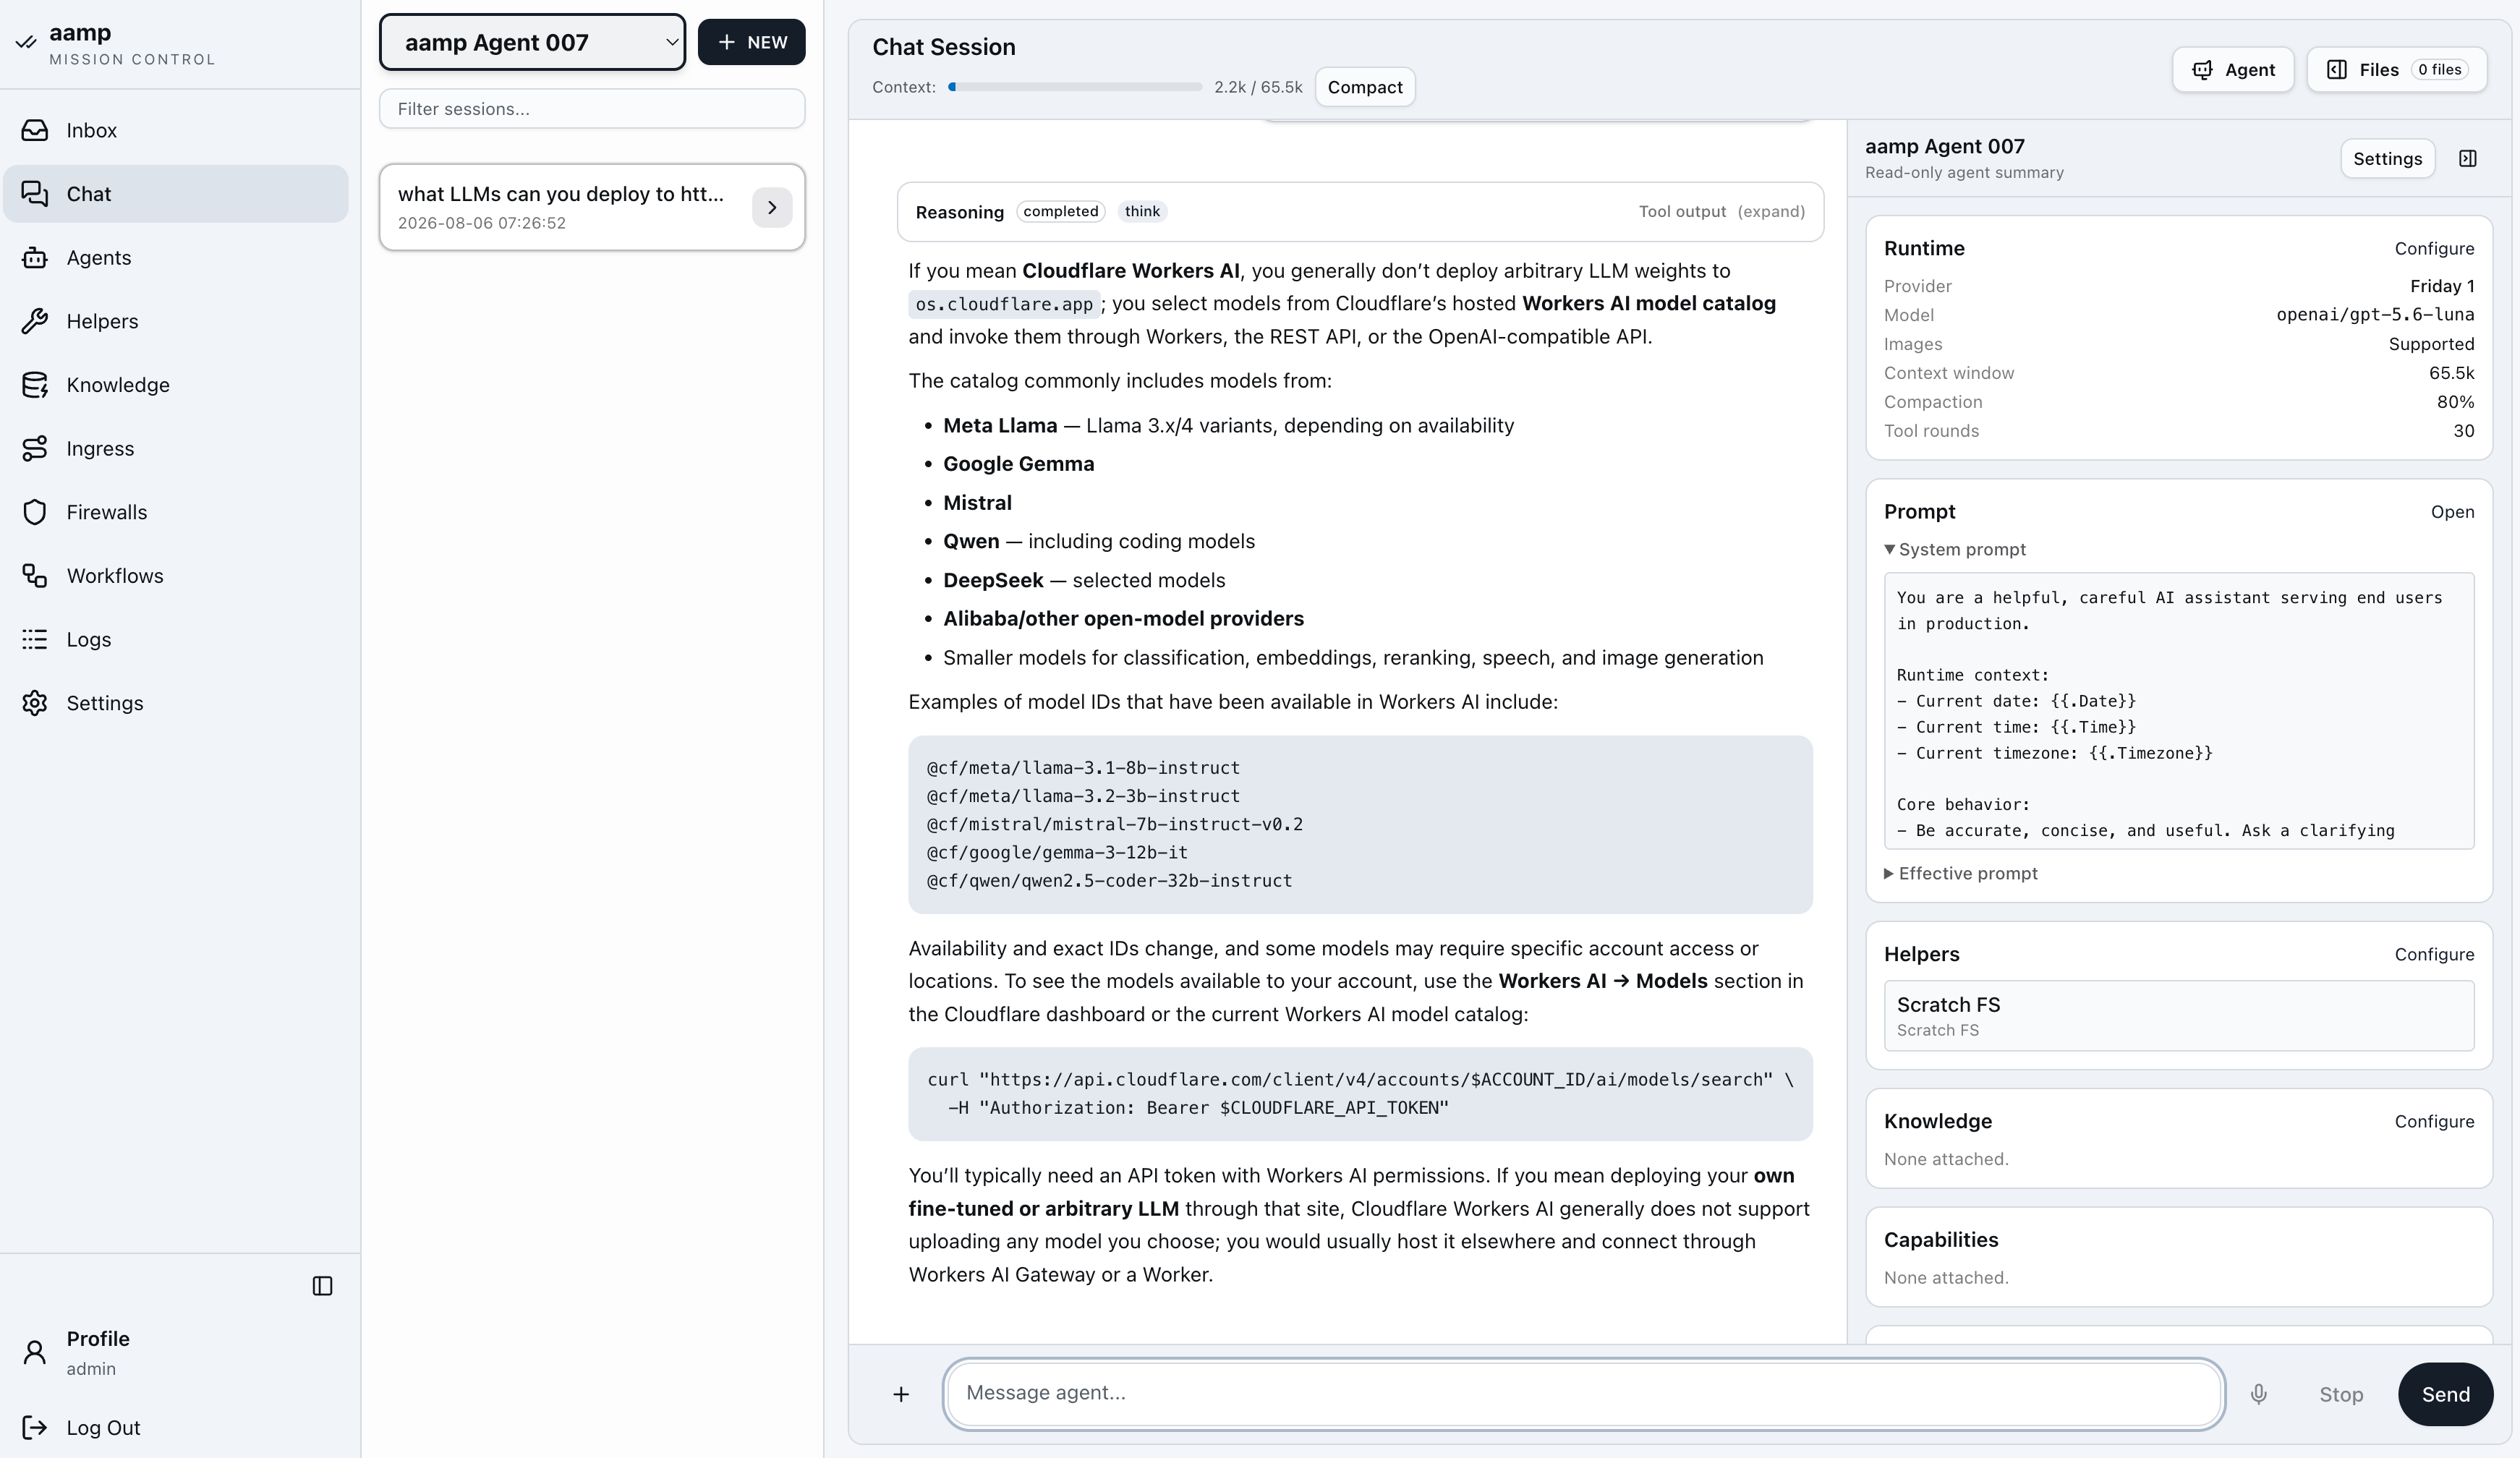
Task: Click the Helpers wrench icon
Action: click(x=35, y=321)
